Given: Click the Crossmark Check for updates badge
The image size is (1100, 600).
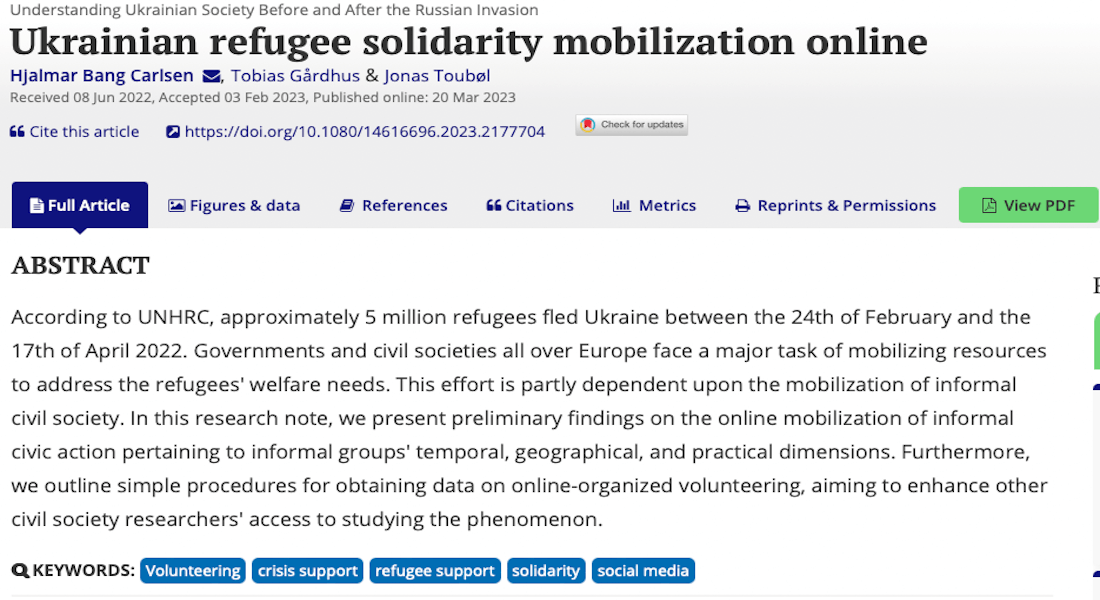Looking at the screenshot, I should pos(631,125).
